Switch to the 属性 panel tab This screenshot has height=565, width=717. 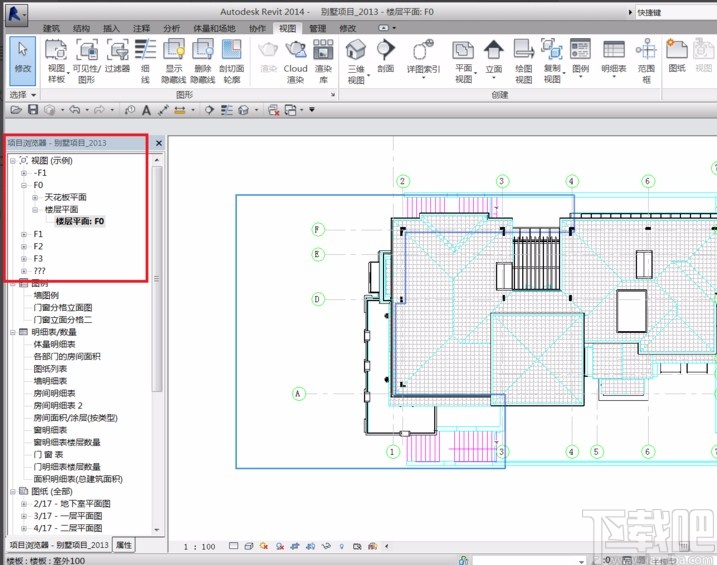[123, 545]
